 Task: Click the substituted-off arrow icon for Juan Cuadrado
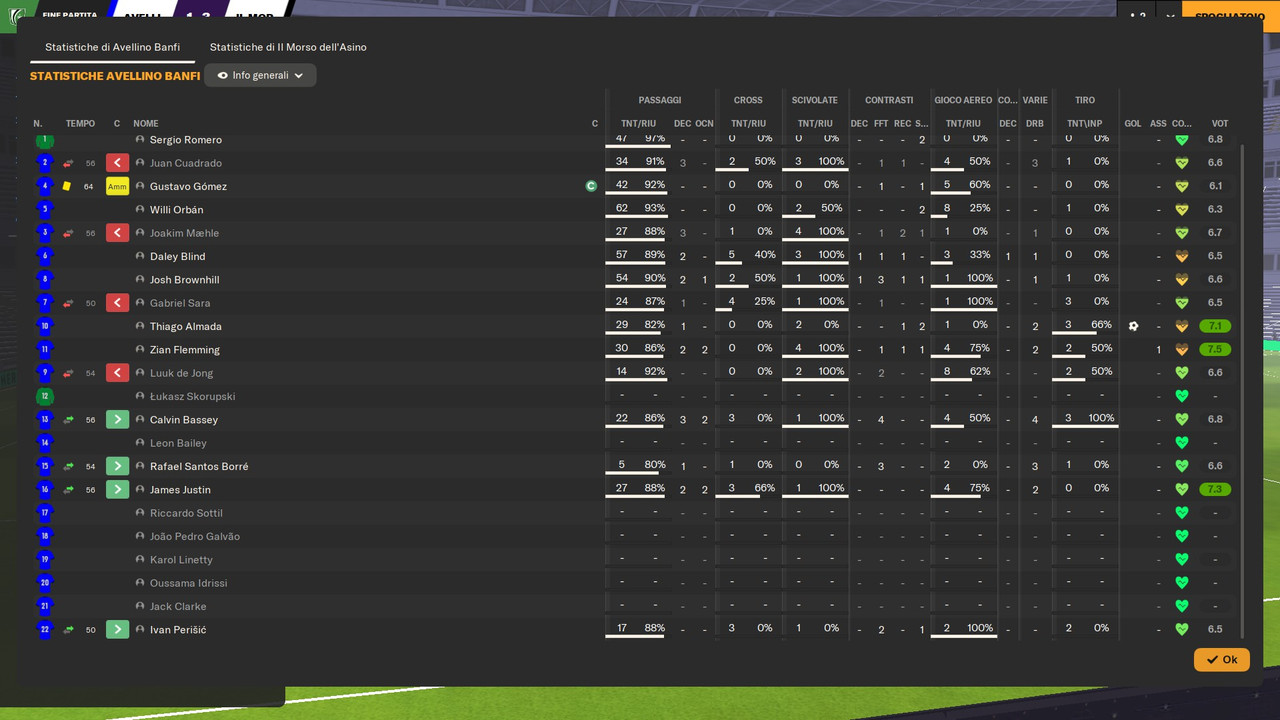tap(117, 163)
